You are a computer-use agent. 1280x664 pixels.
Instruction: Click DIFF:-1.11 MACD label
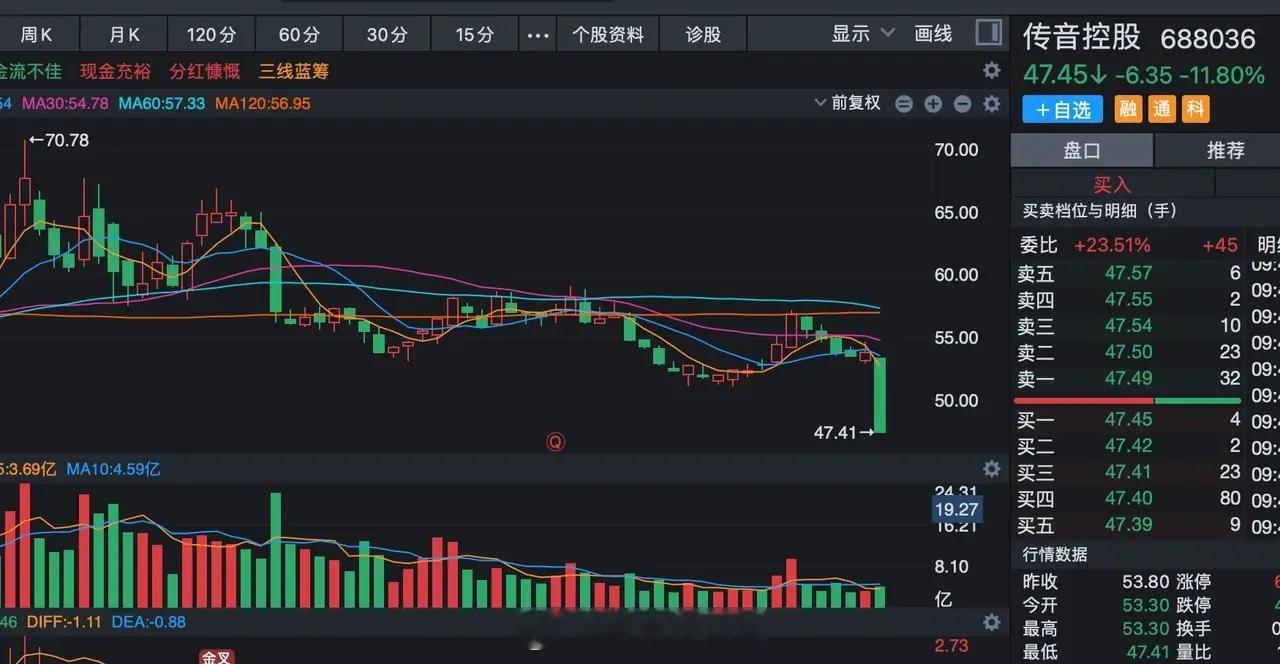tap(65, 622)
